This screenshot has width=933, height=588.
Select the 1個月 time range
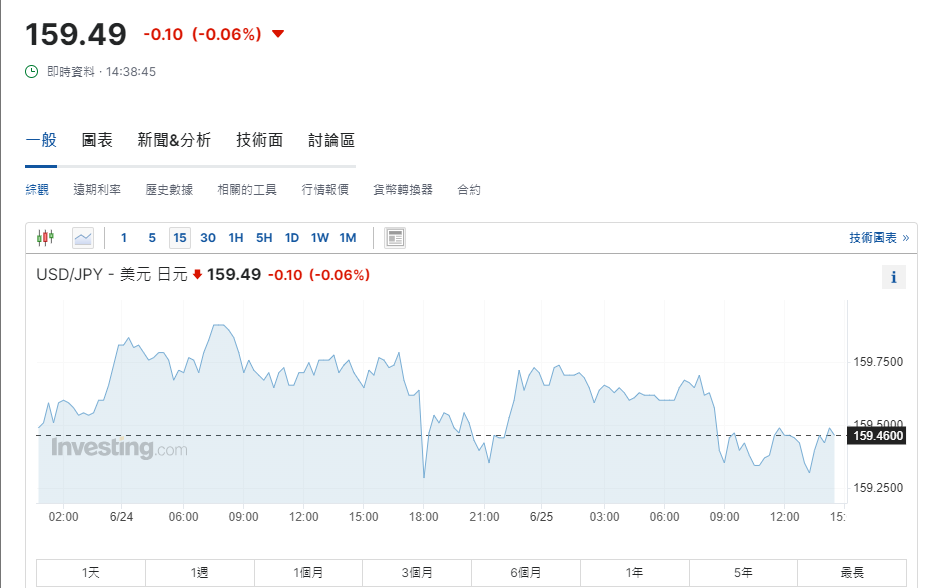(x=308, y=573)
